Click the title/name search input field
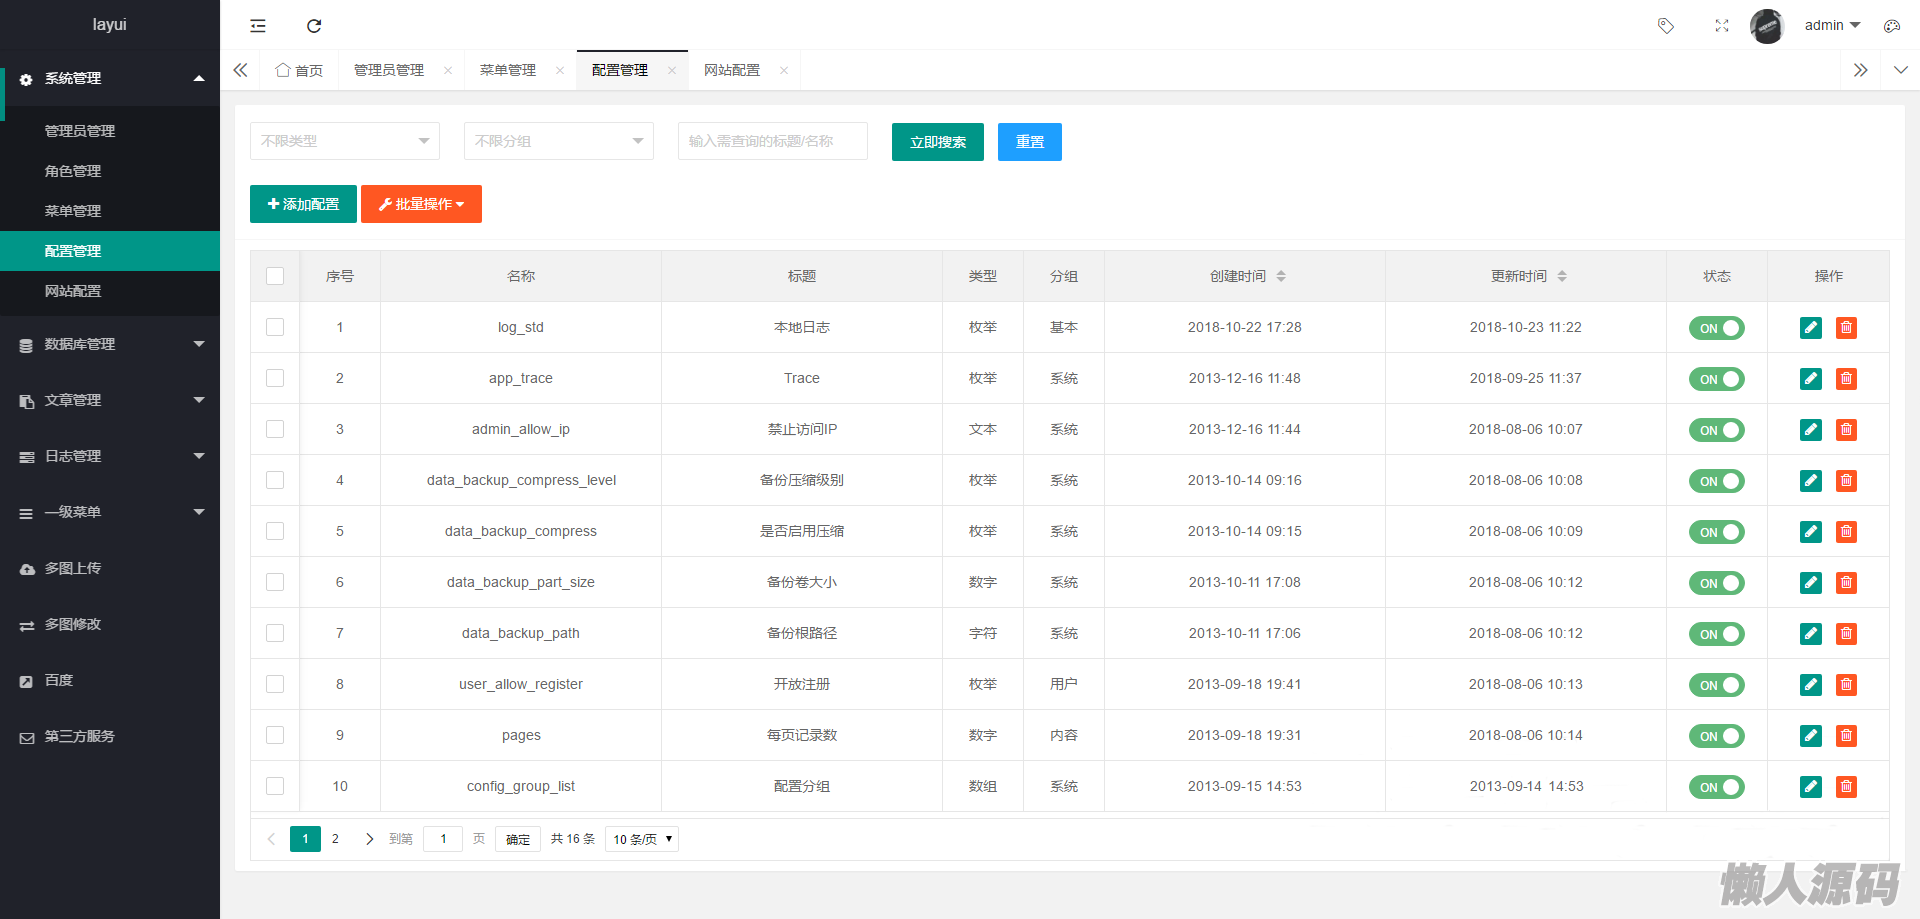The width and height of the screenshot is (1920, 919). pos(772,141)
